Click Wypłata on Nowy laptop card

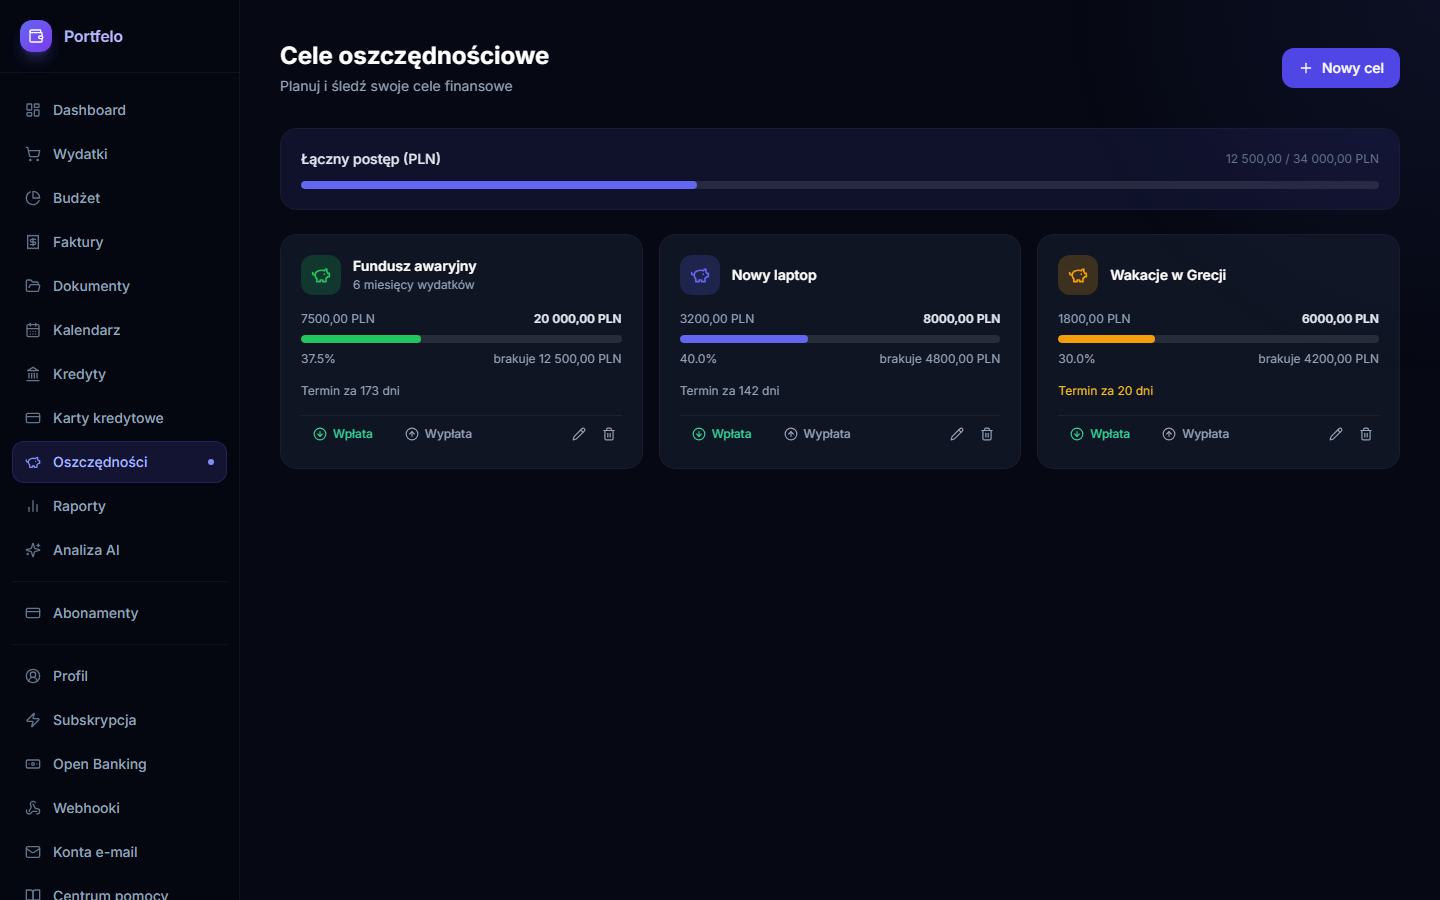[x=817, y=434]
